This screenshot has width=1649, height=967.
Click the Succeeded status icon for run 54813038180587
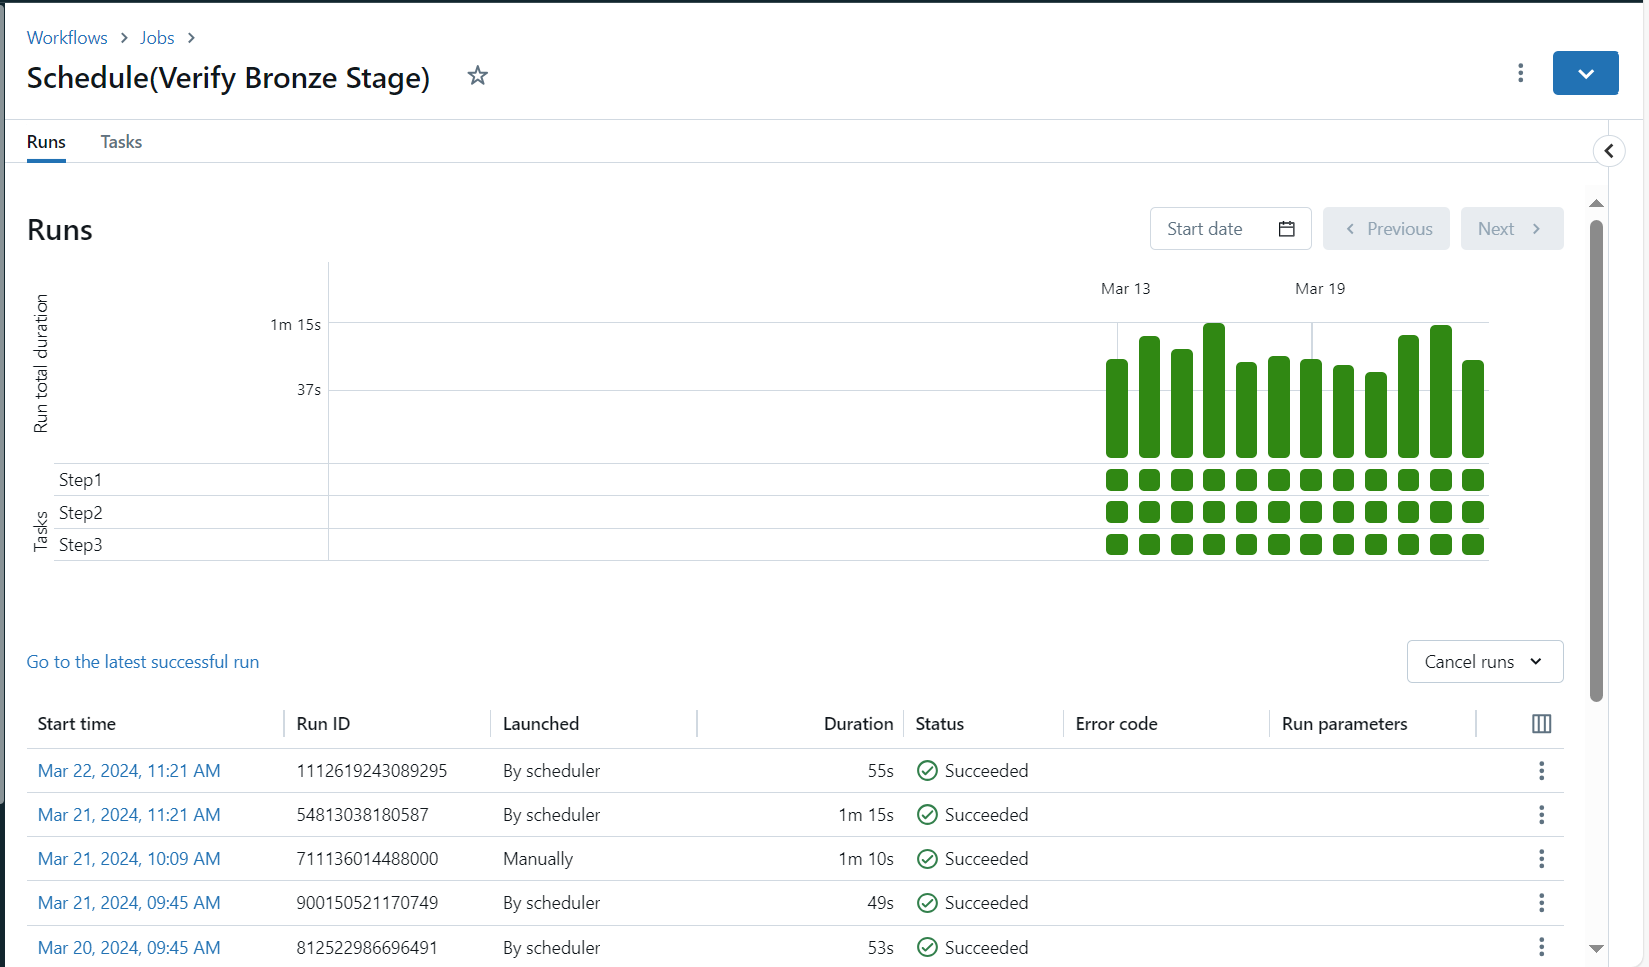coord(927,814)
